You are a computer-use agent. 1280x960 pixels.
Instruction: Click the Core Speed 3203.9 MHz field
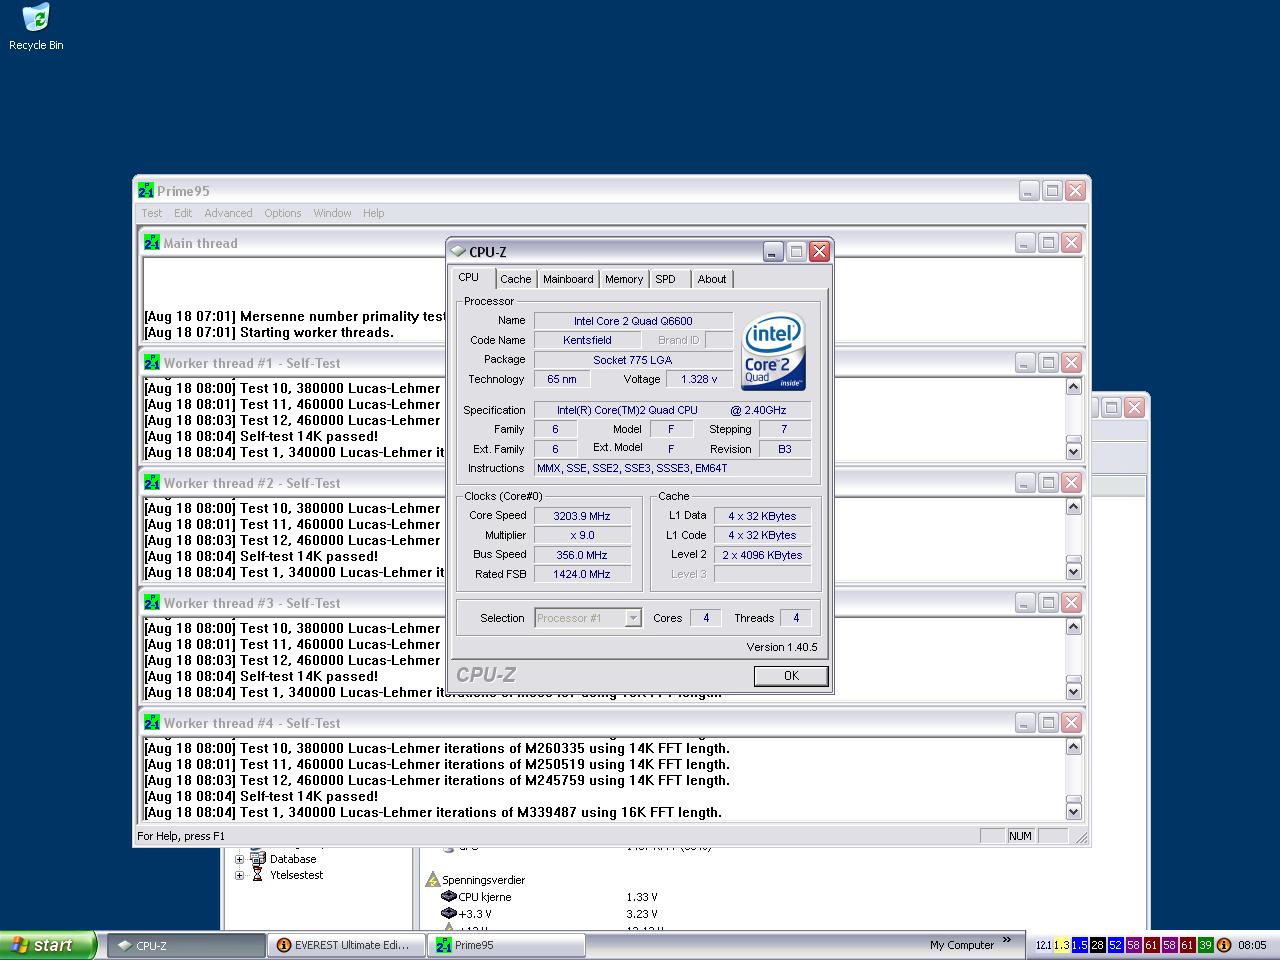coord(582,516)
